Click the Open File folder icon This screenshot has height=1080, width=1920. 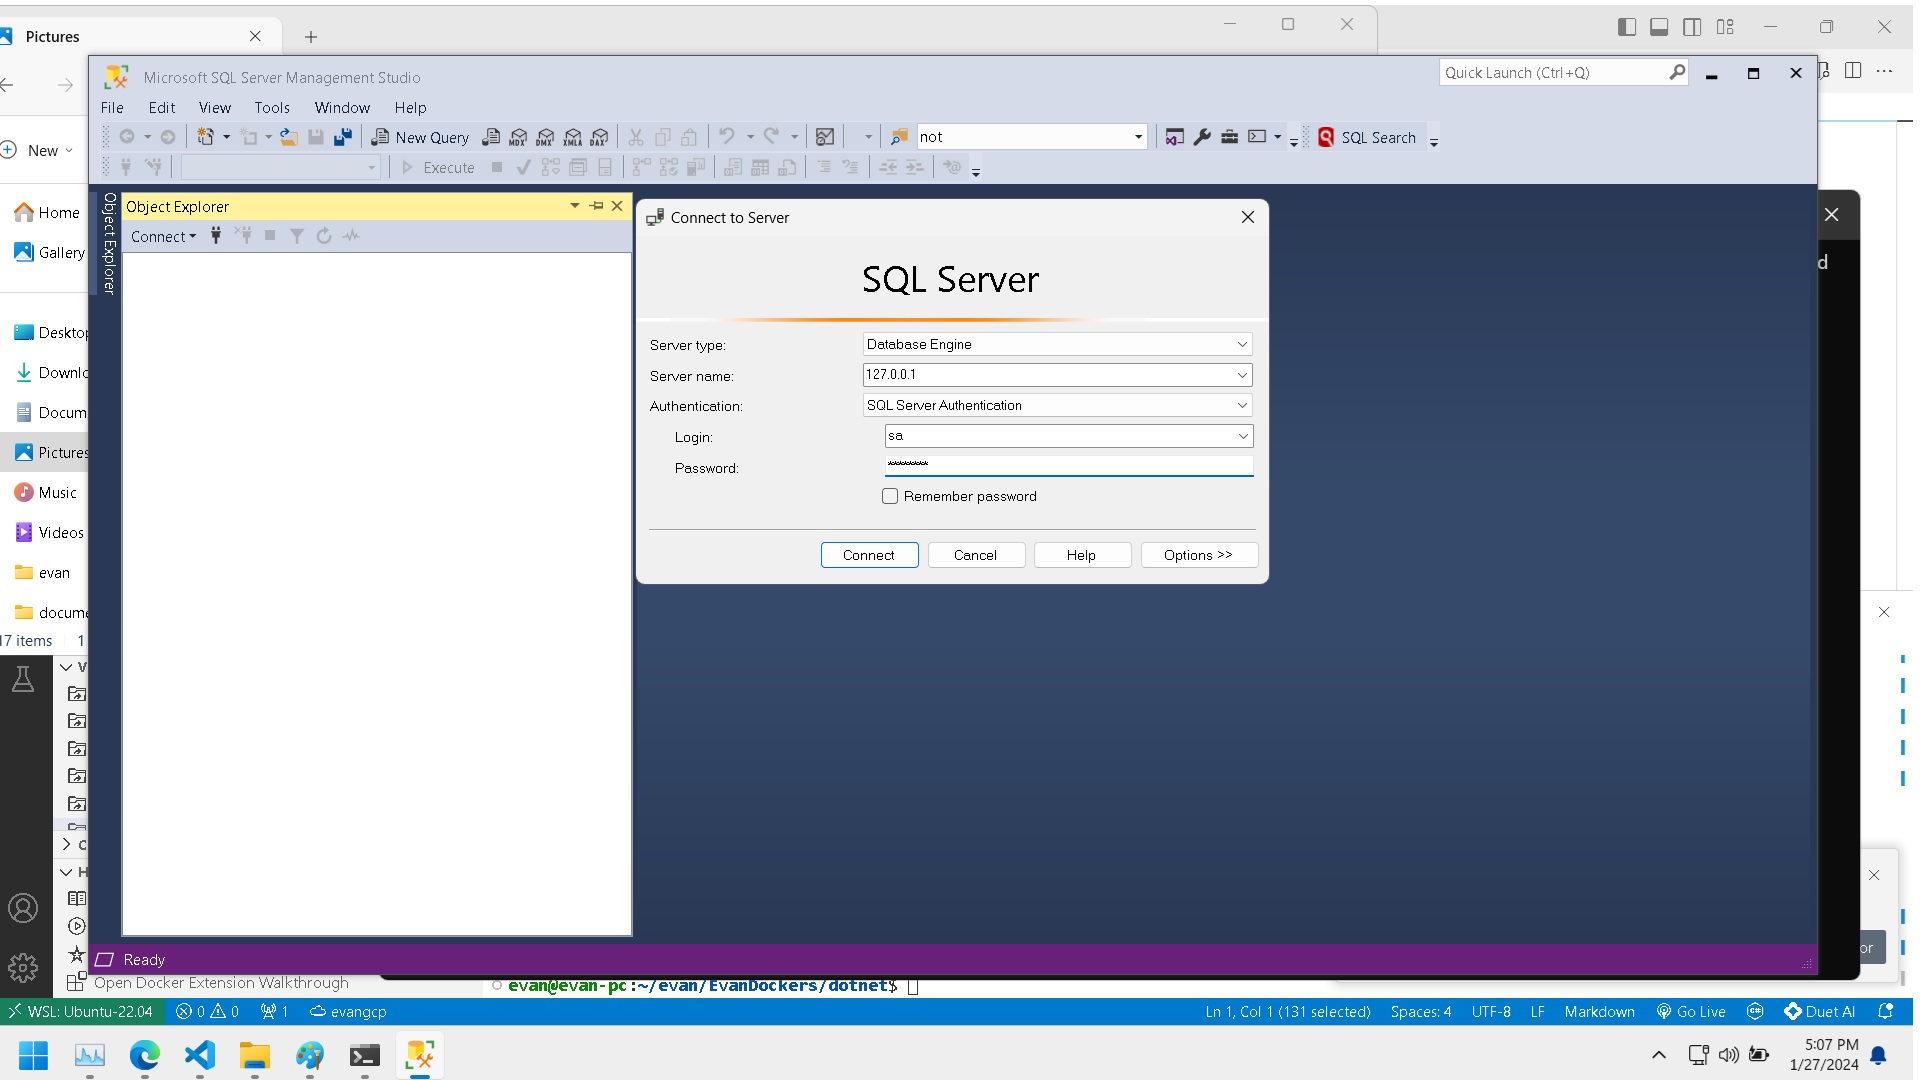(x=289, y=137)
